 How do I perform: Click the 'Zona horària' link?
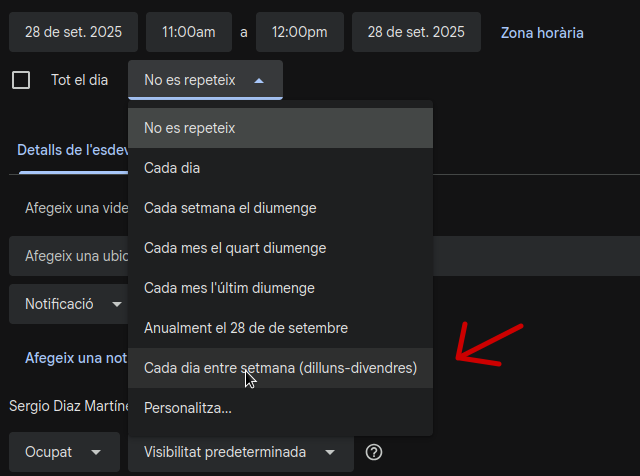coord(542,33)
